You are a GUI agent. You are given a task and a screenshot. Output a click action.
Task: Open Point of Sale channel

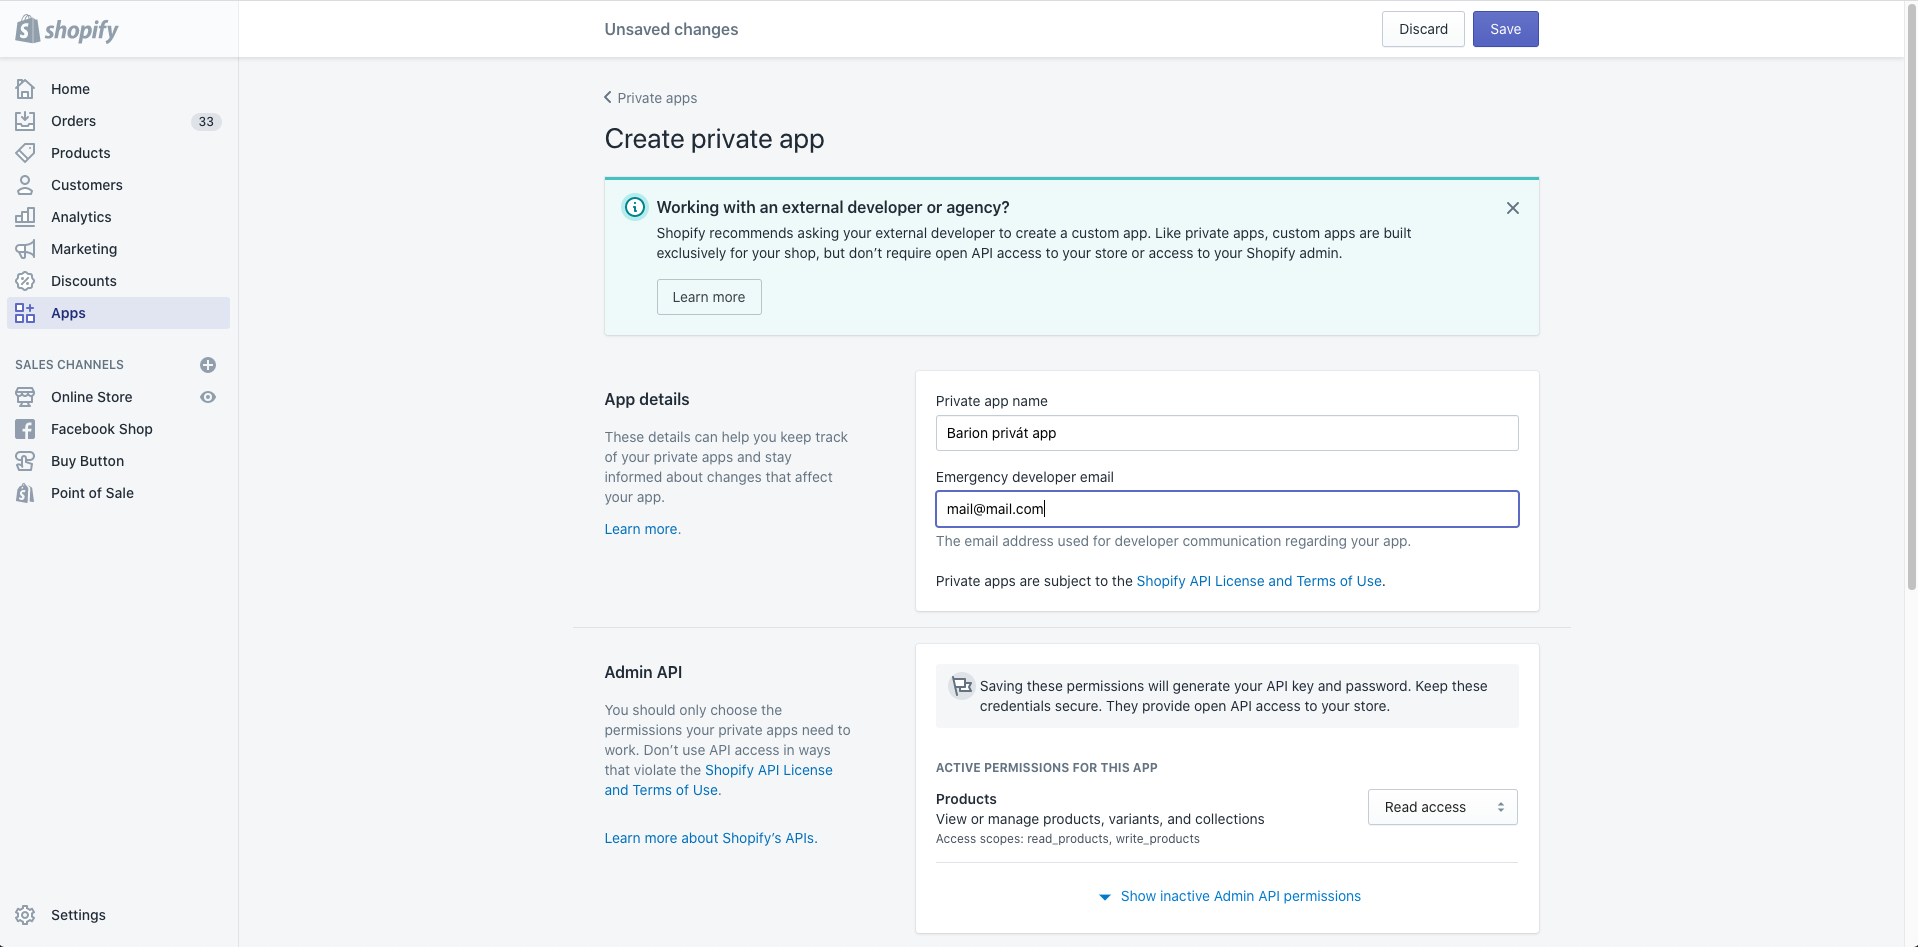point(92,493)
